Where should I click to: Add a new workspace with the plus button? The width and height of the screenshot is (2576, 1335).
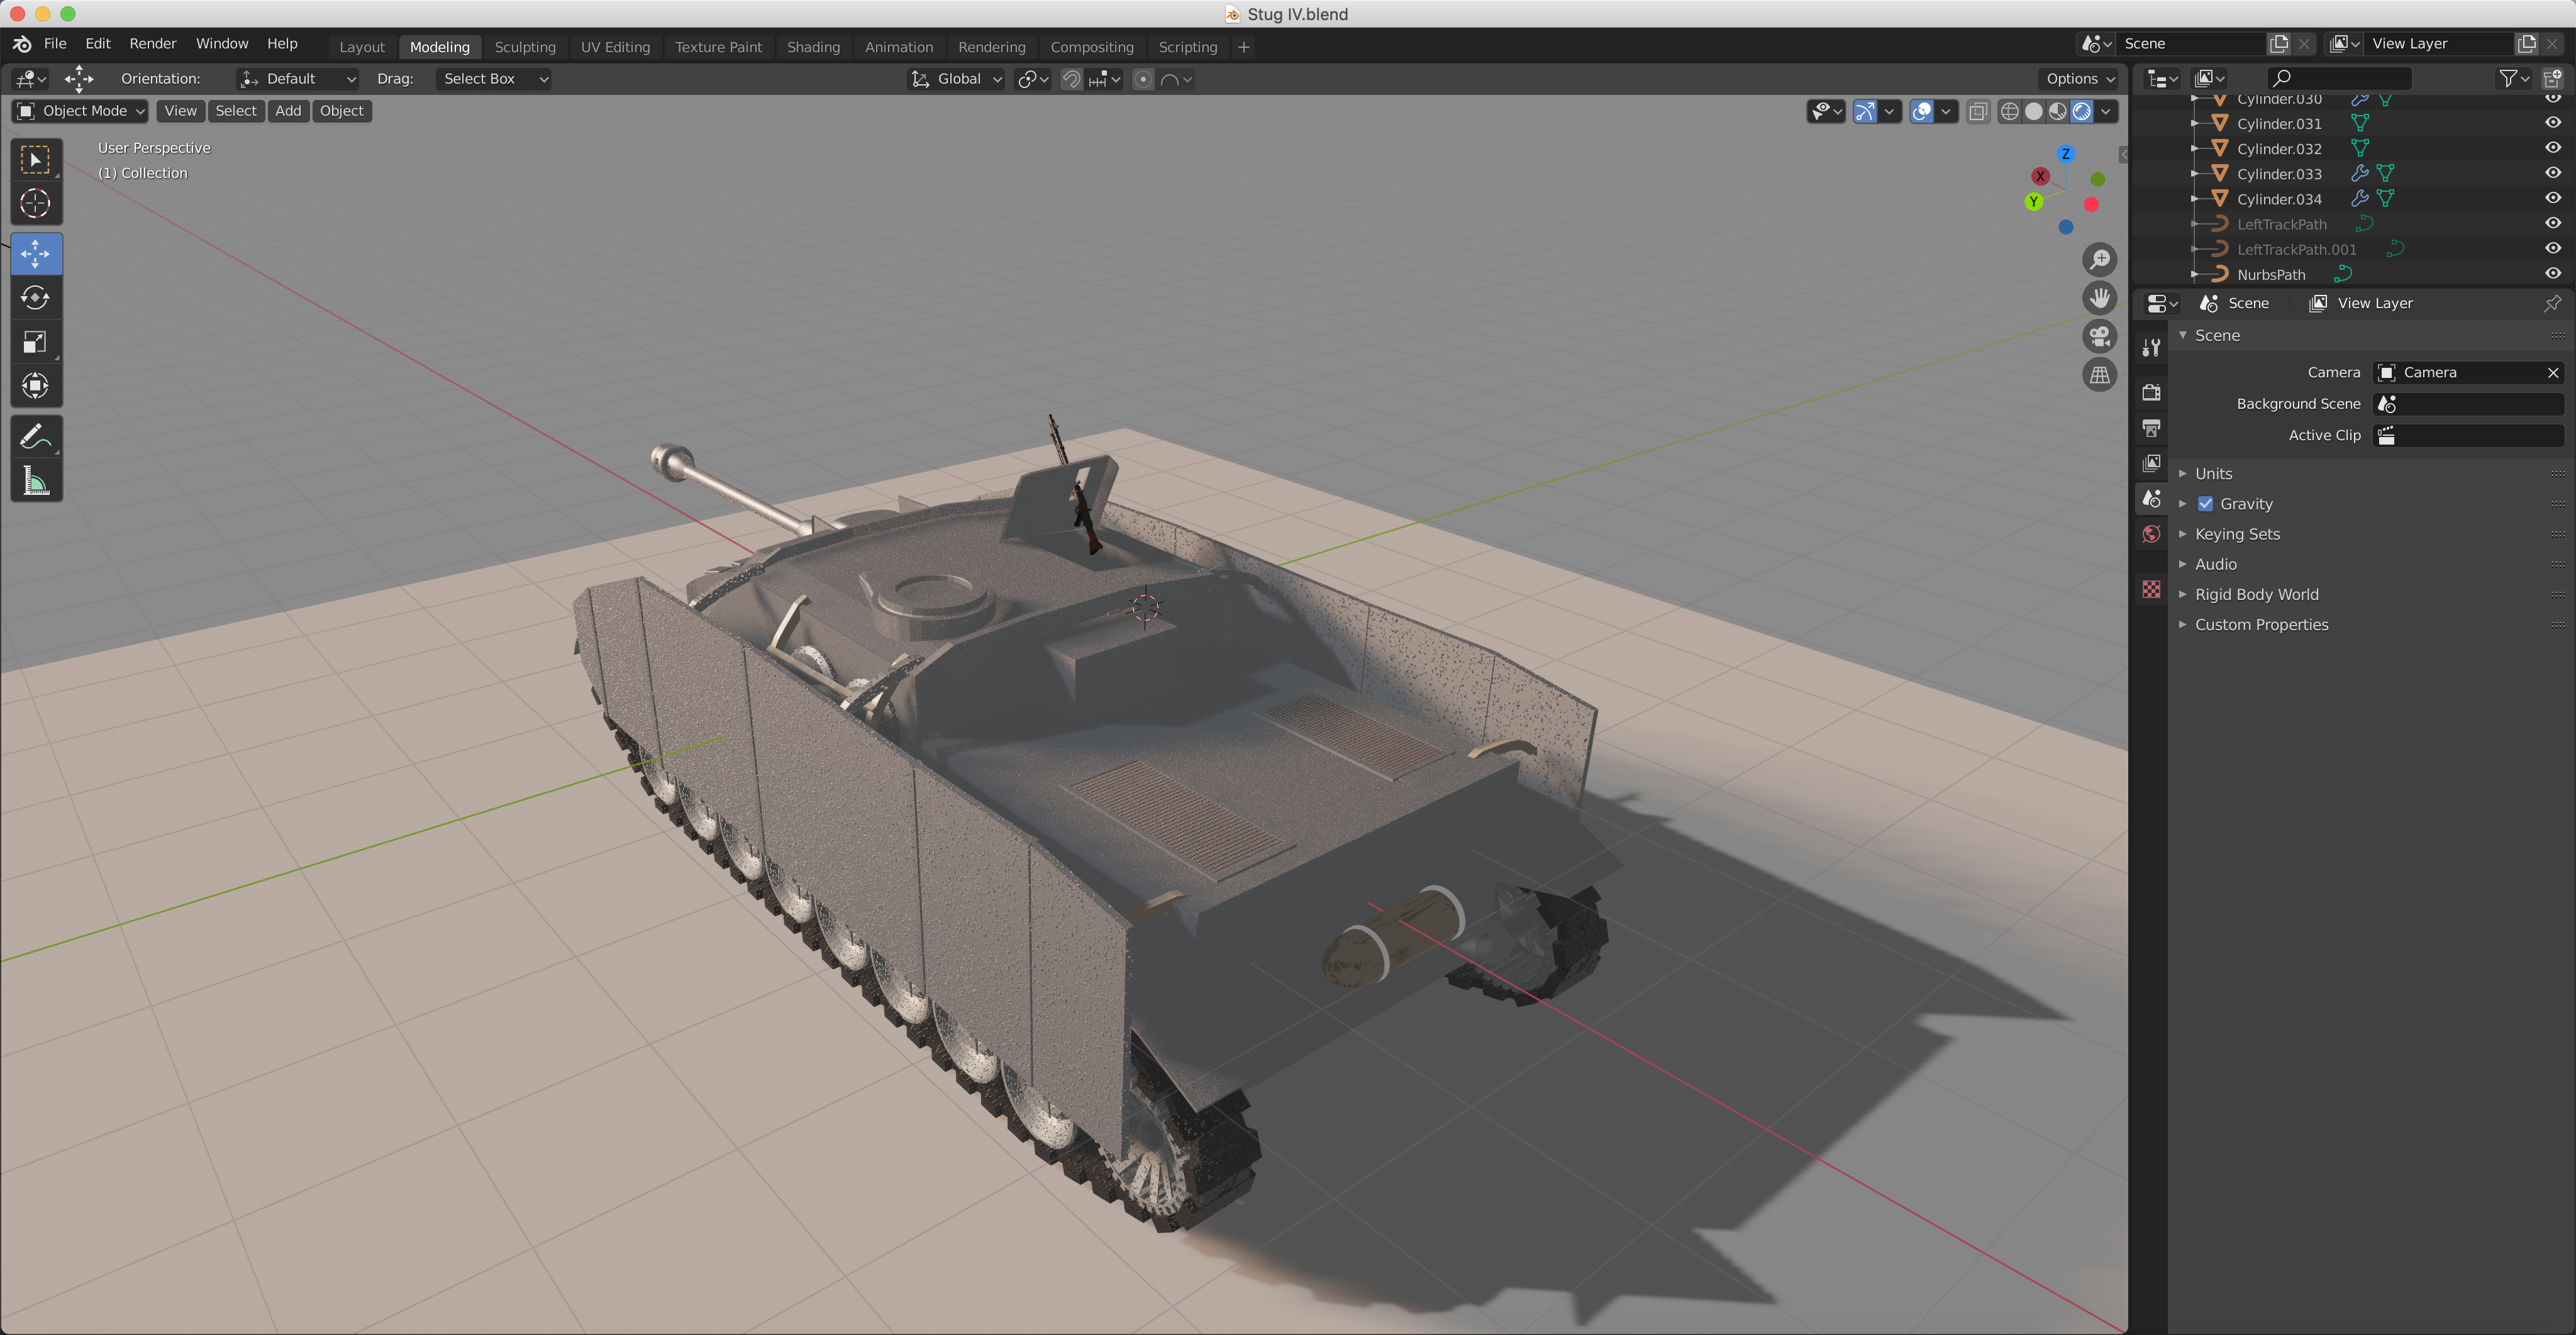point(1243,47)
